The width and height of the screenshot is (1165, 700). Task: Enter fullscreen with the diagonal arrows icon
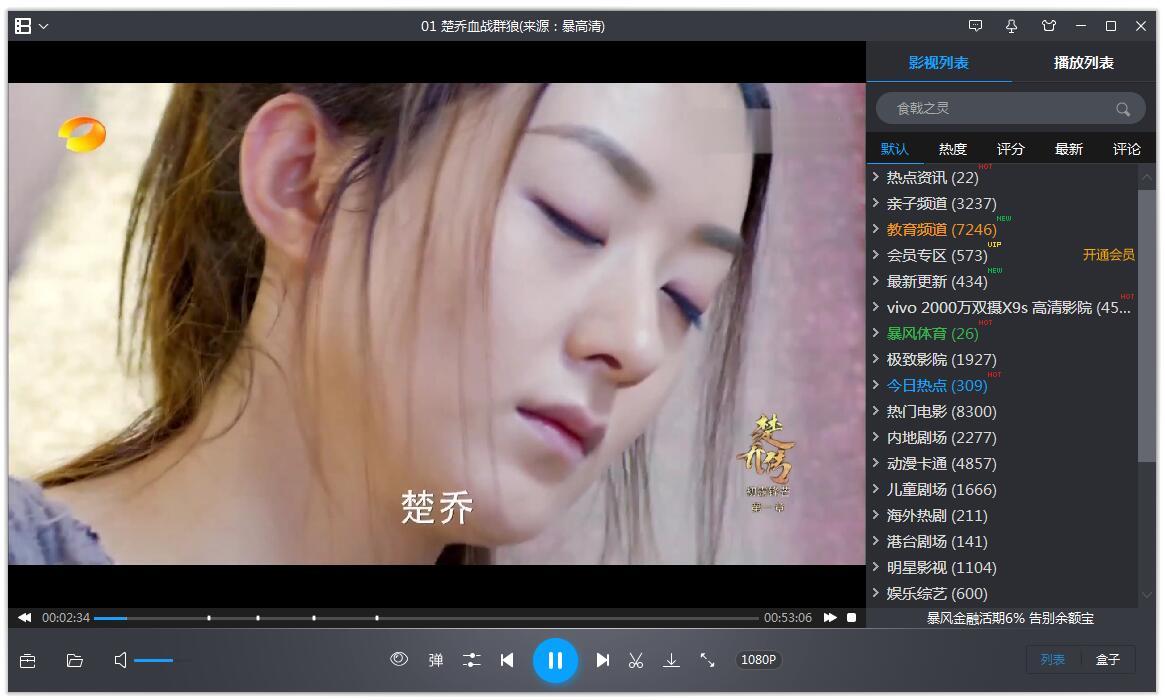[x=707, y=660]
